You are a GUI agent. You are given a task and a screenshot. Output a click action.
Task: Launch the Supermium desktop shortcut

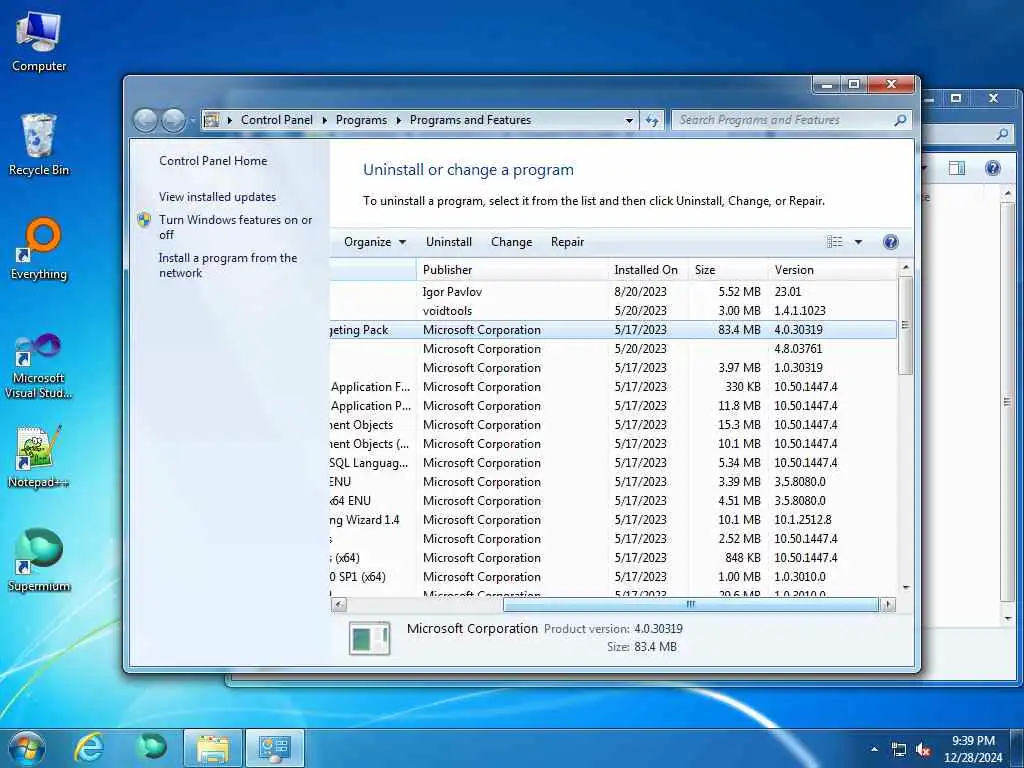coord(39,560)
